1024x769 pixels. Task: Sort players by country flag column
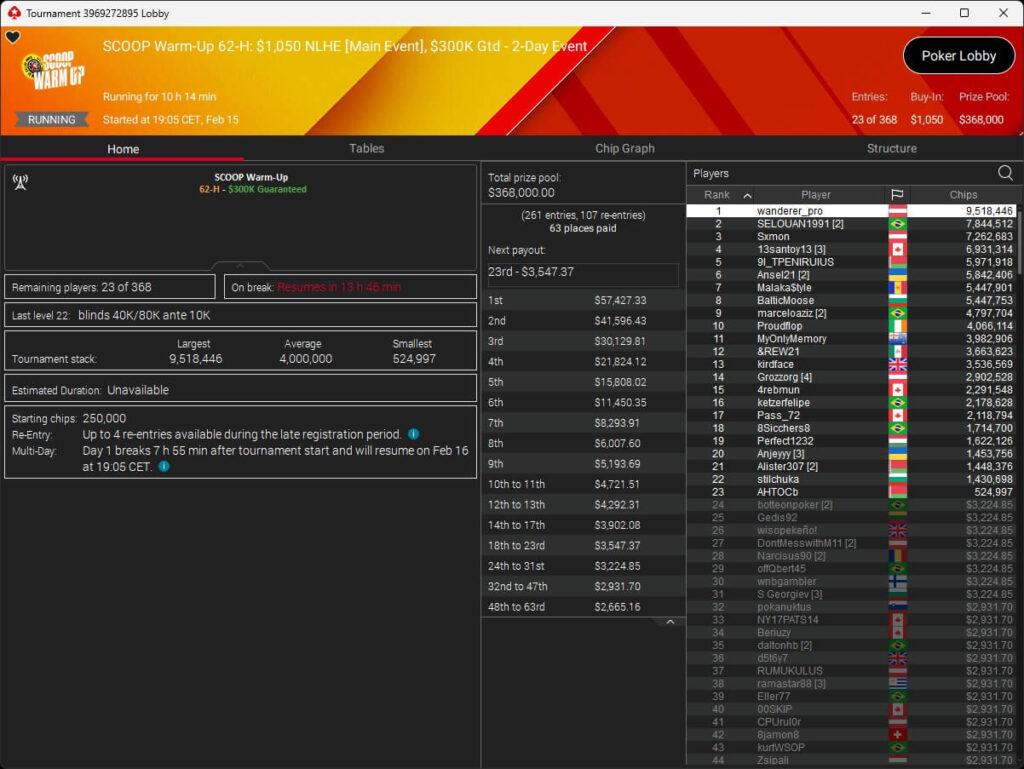pyautogui.click(x=897, y=195)
